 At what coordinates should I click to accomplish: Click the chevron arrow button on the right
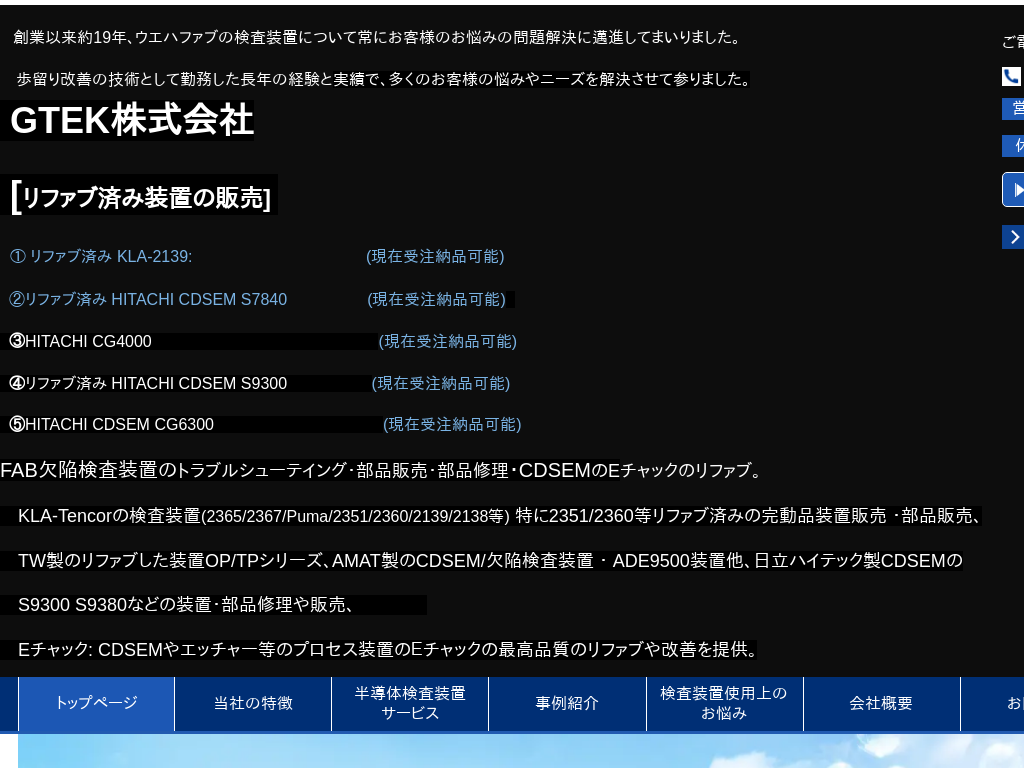[1013, 237]
